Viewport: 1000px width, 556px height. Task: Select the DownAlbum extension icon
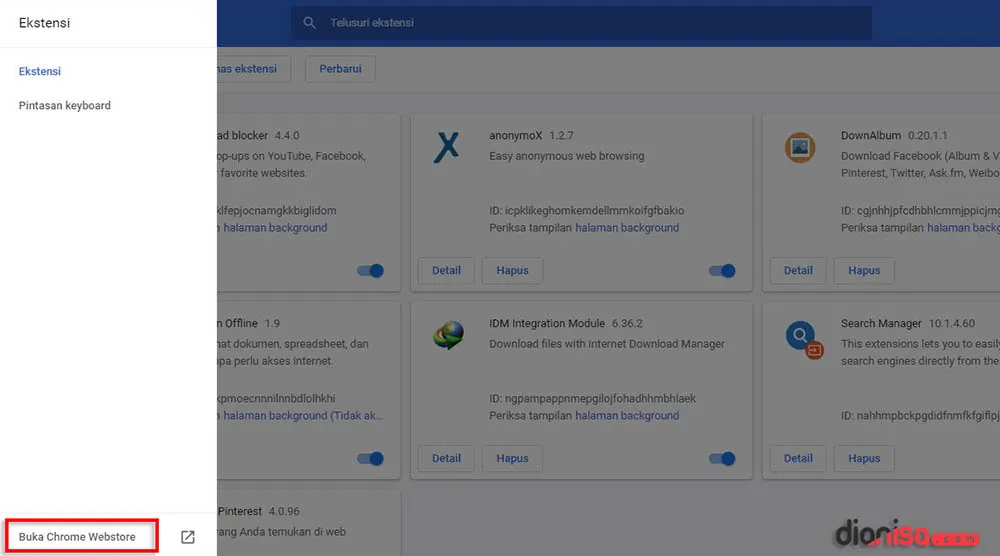pos(800,147)
